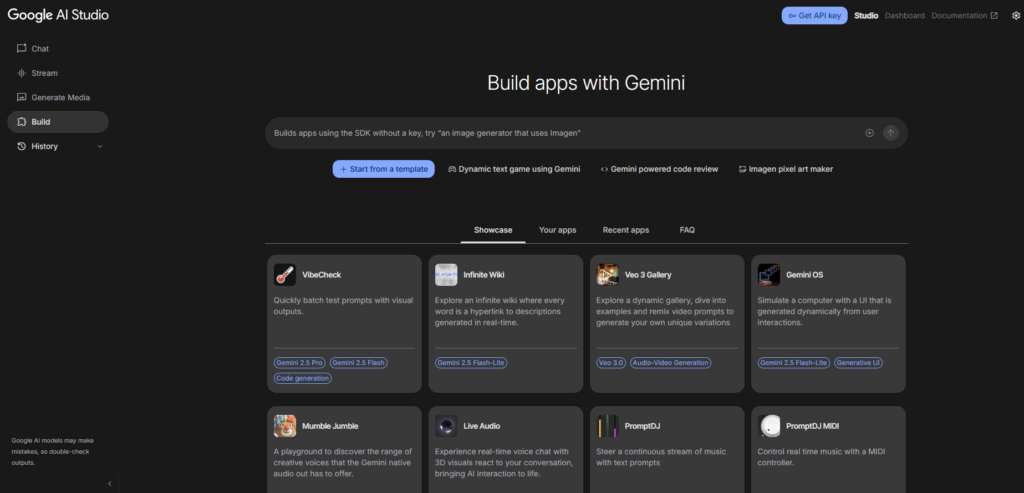The width and height of the screenshot is (1024, 493).
Task: Click the plus attach icon in prompt box
Action: (869, 133)
